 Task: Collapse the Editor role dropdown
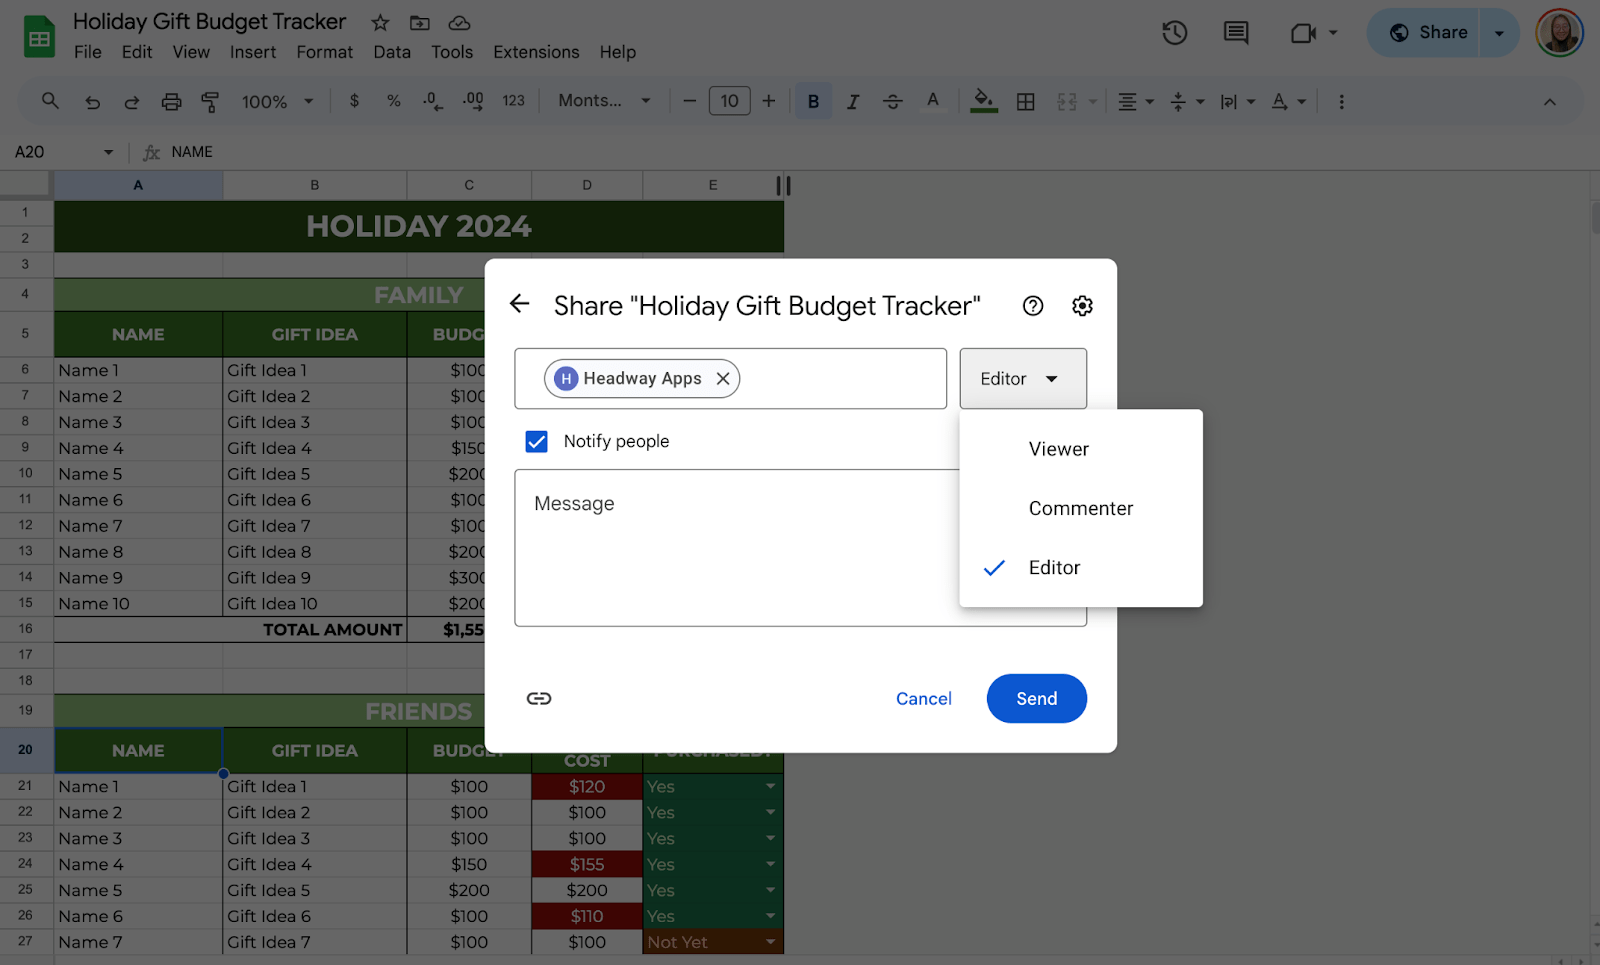1022,379
